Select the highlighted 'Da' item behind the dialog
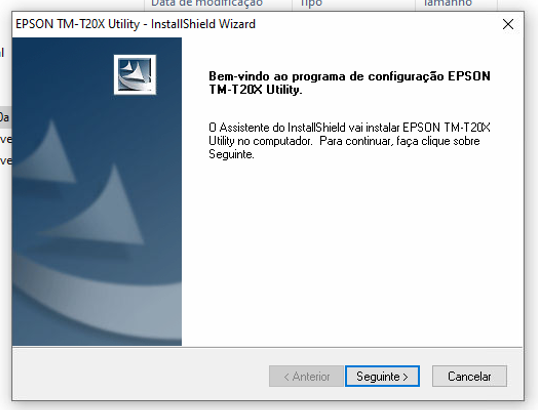The image size is (538, 410). pyautogui.click(x=5, y=117)
